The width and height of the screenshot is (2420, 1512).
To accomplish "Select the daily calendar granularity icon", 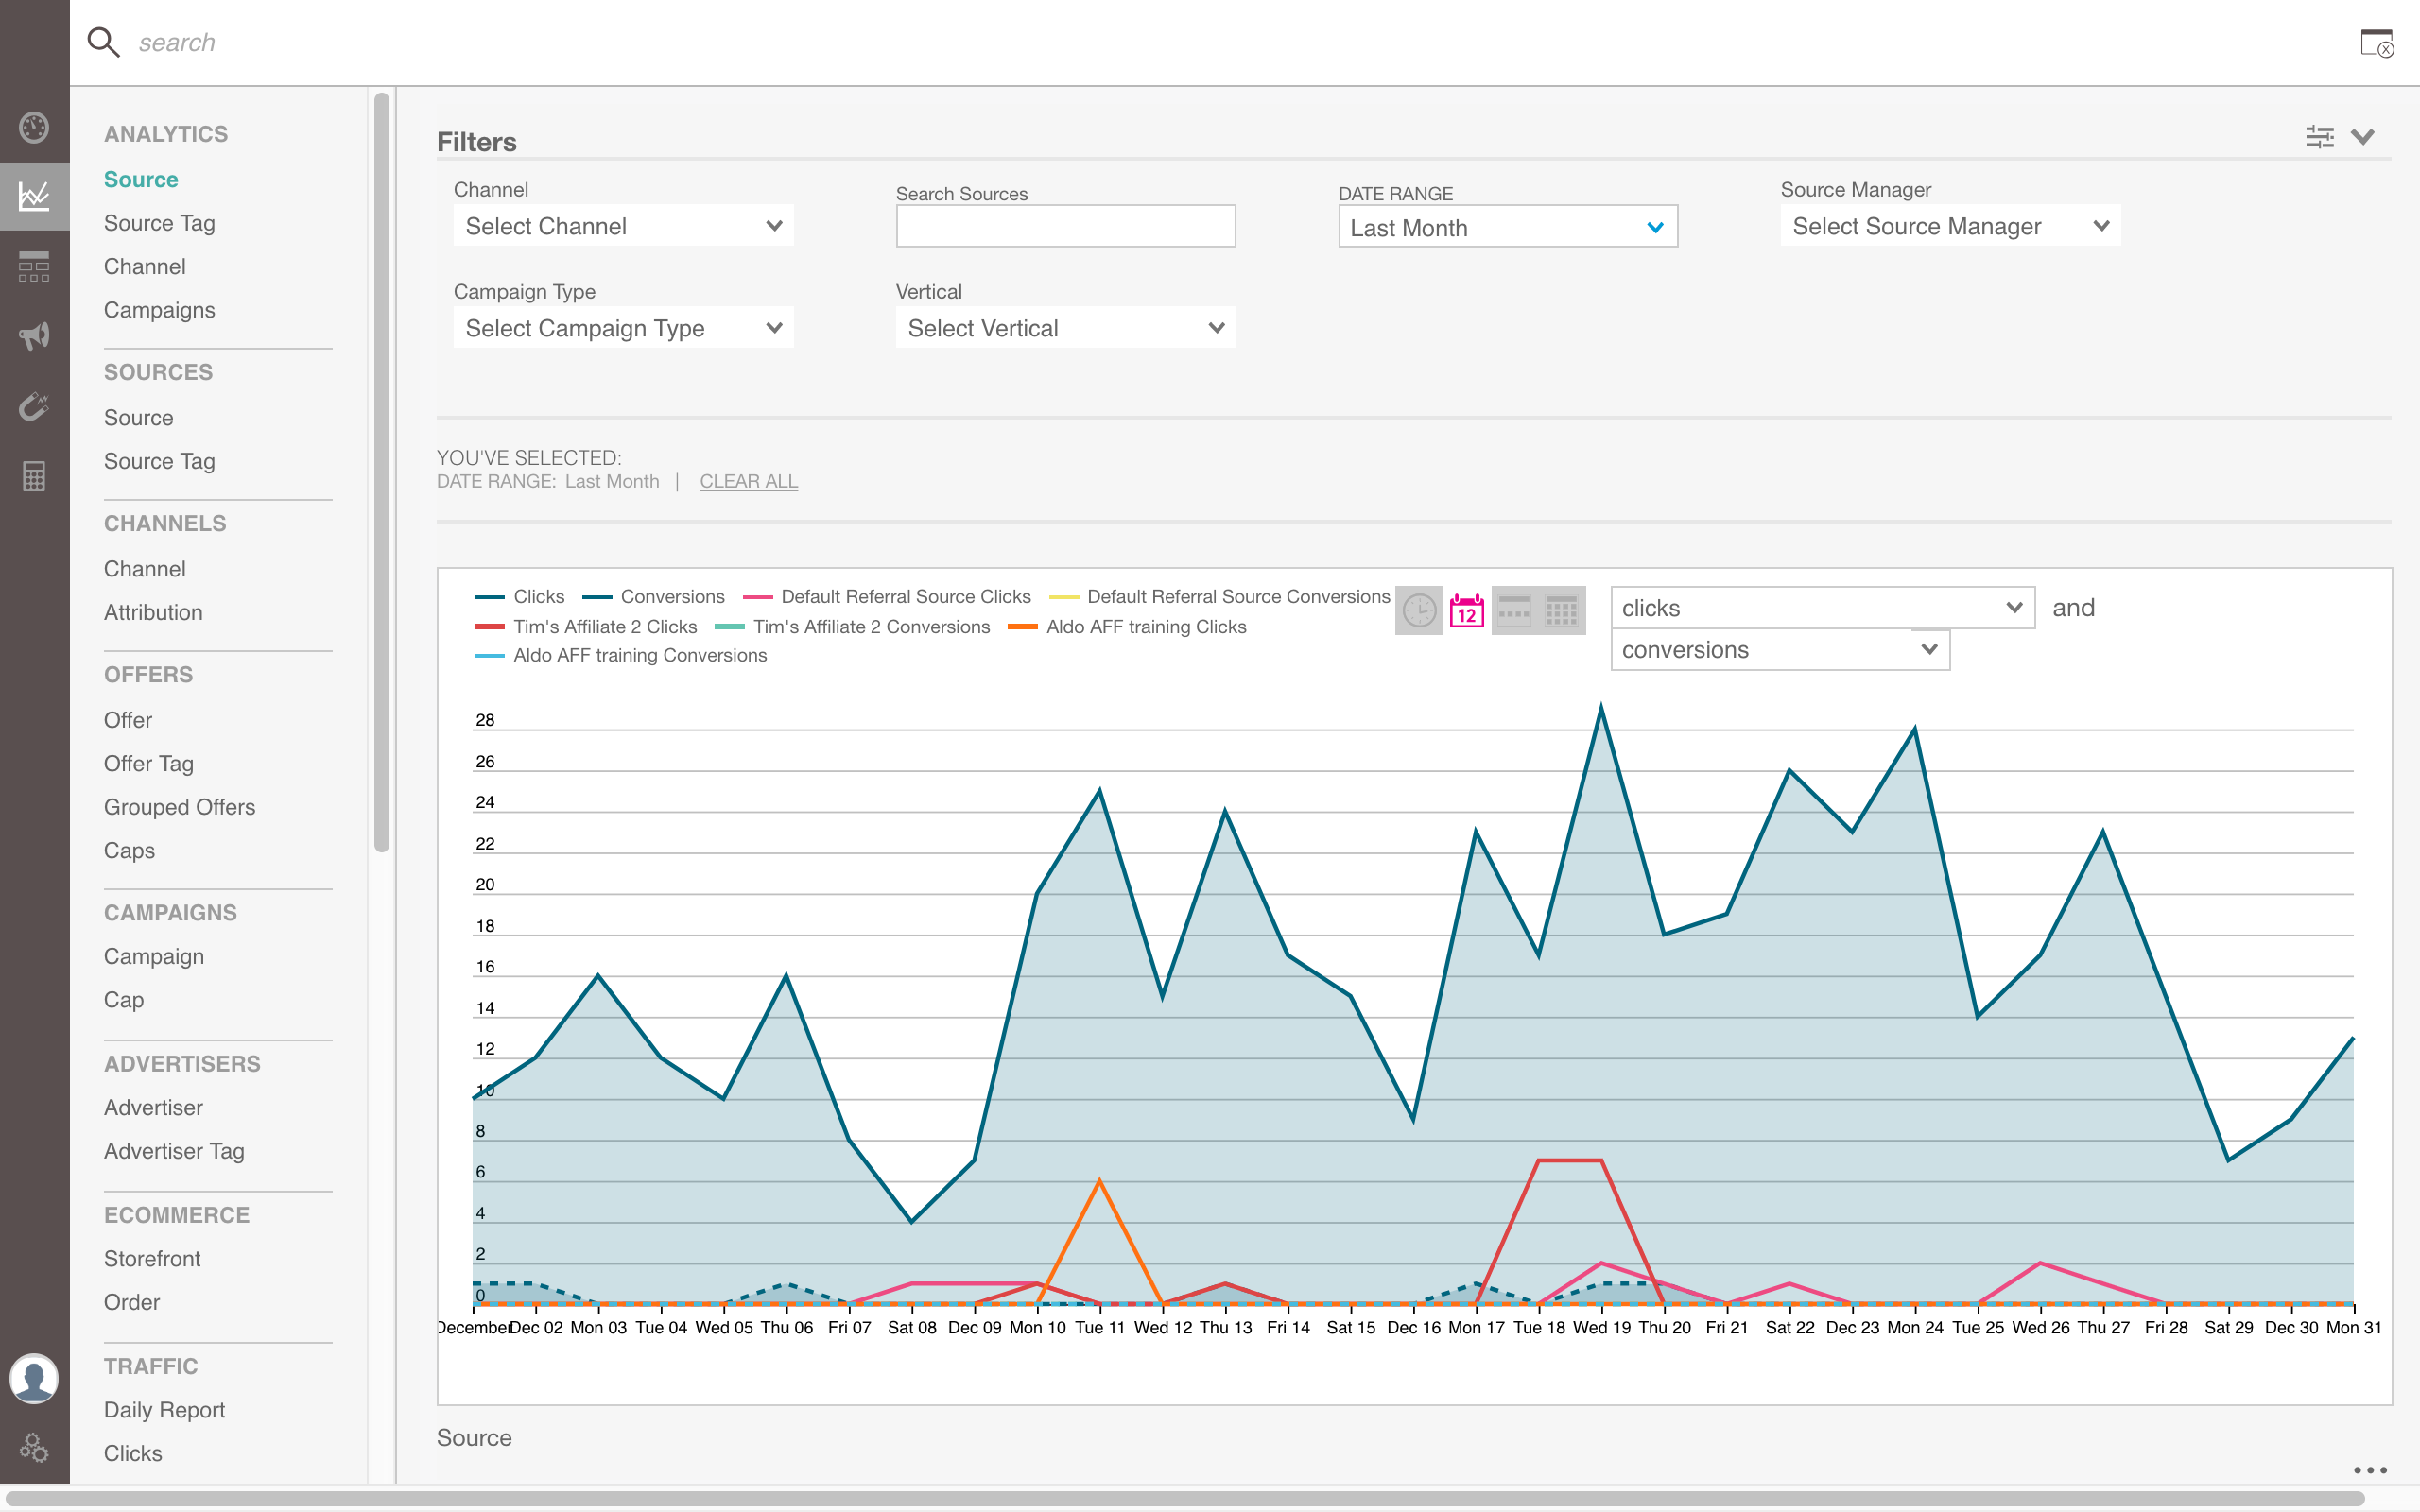I will click(1466, 610).
